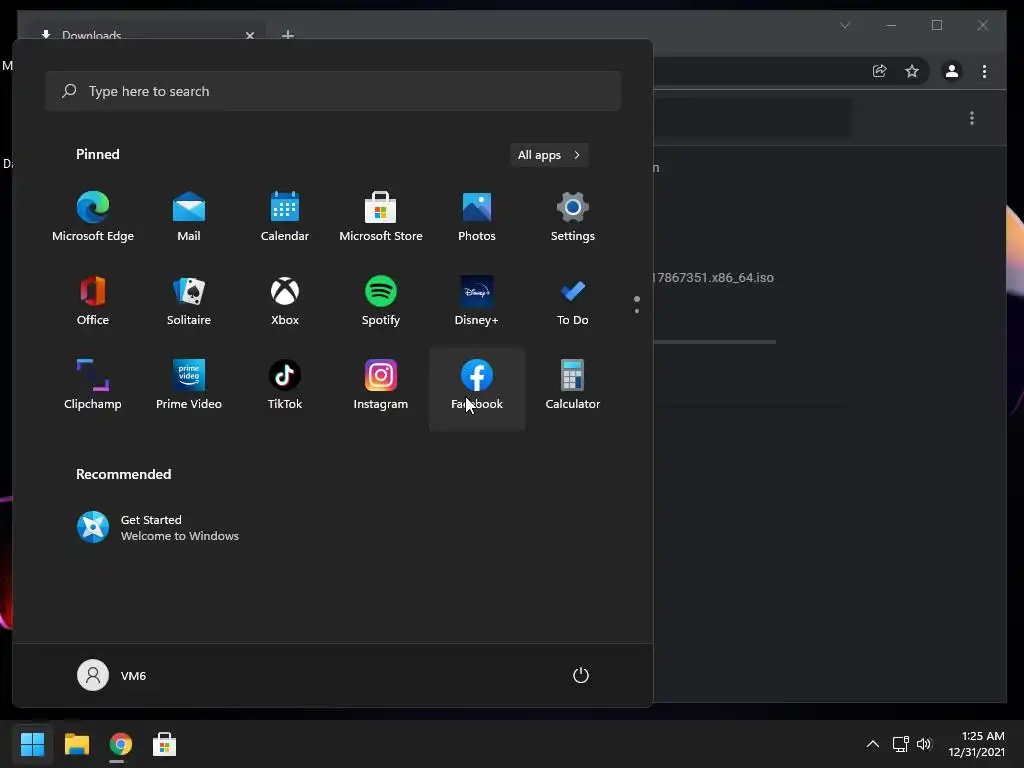Open the Solitaire game

tap(189, 301)
